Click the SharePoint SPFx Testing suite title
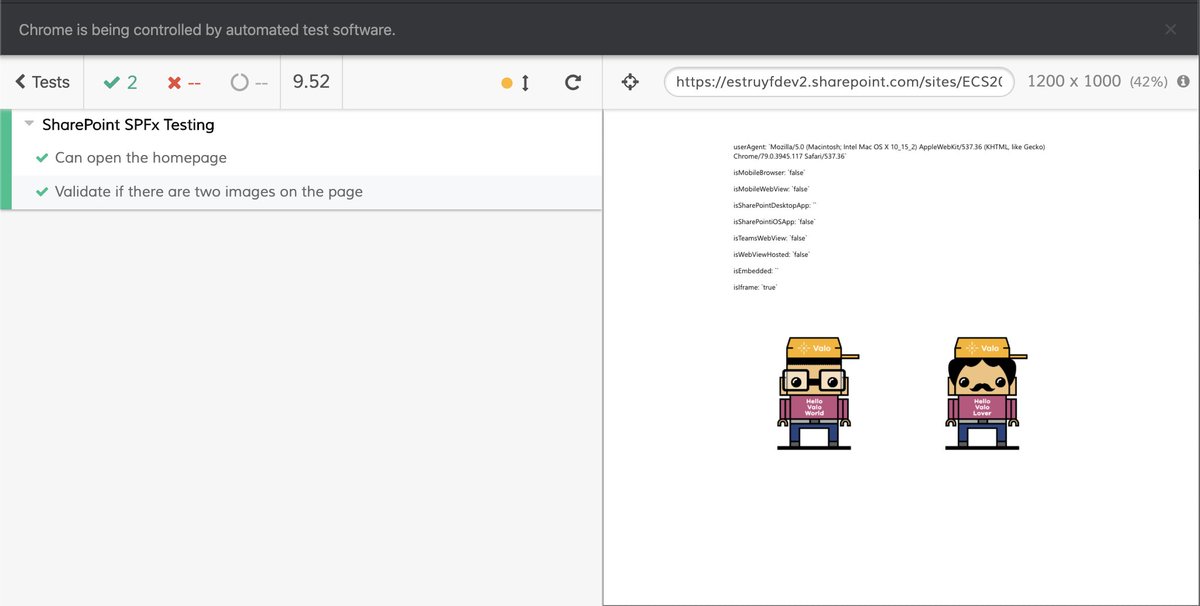The image size is (1200, 606). [x=128, y=125]
